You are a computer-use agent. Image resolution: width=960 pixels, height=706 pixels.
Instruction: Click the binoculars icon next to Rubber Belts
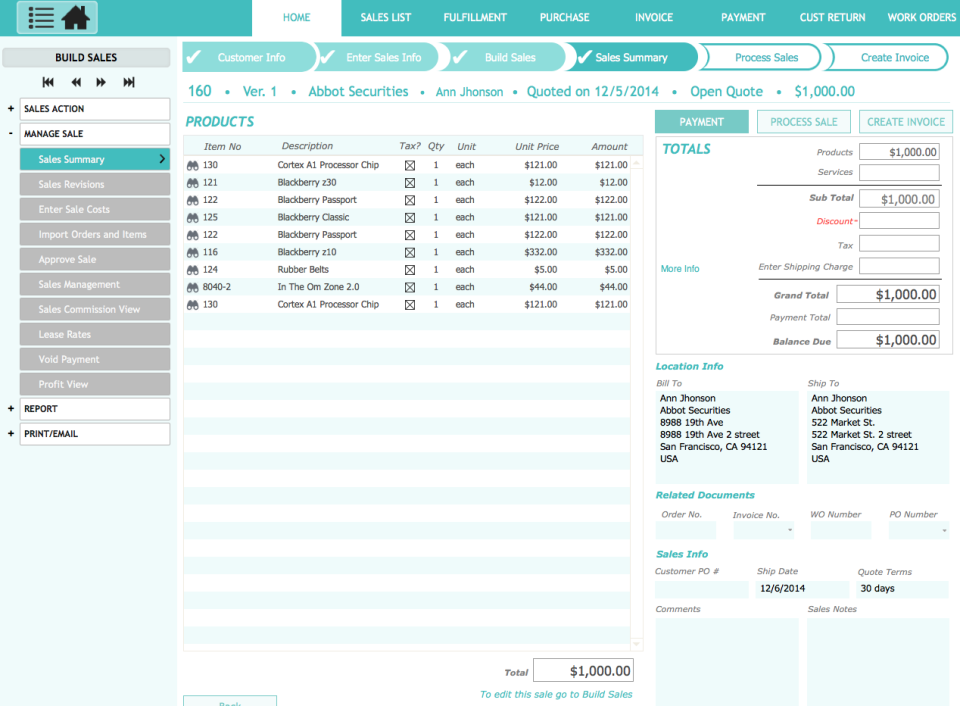tap(191, 269)
